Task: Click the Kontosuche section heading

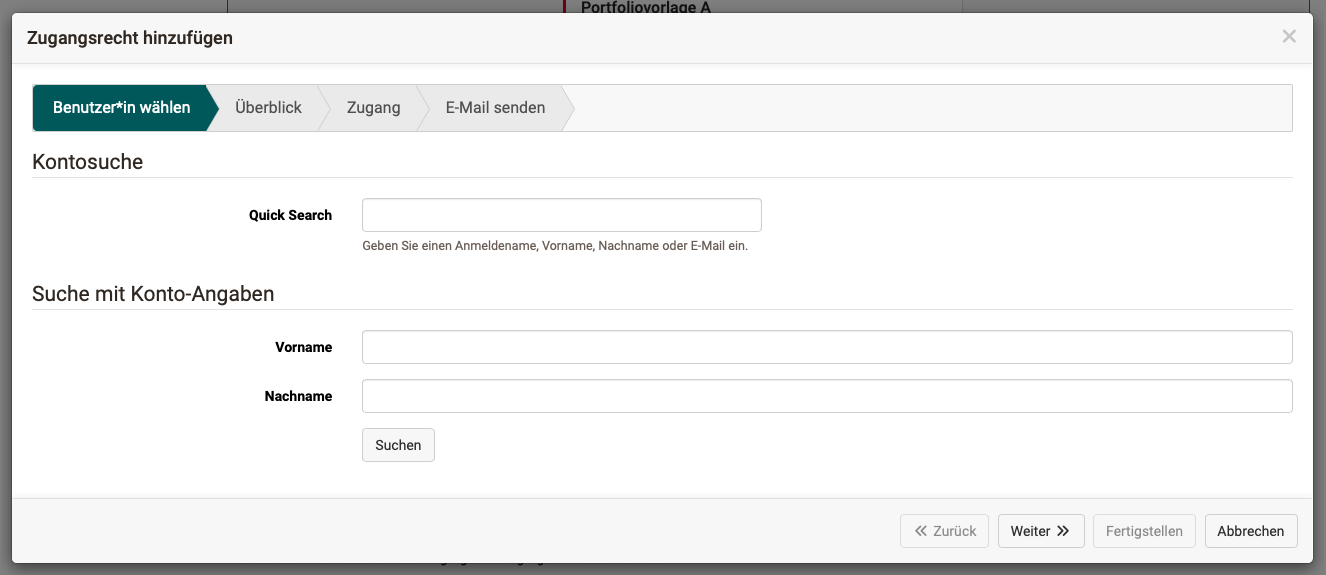Action: point(88,162)
